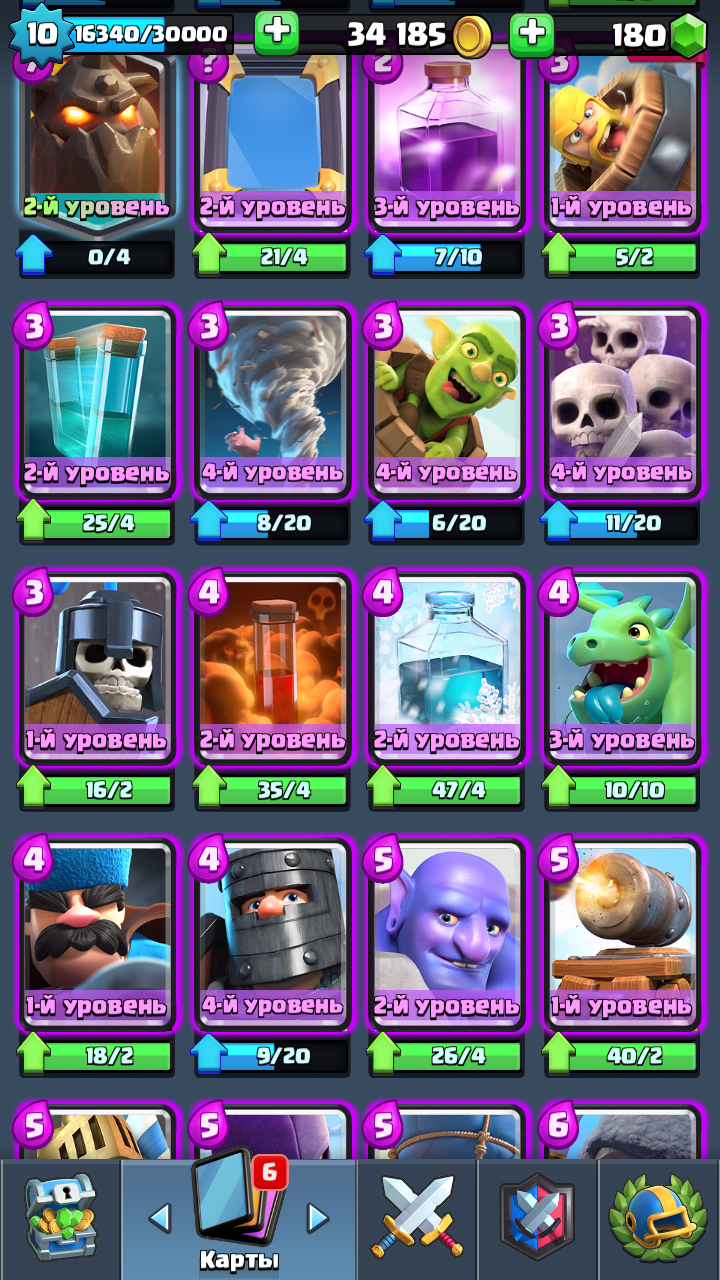
Task: Tap the Cannon Cart 40/2 upgrade bar
Action: click(621, 1055)
